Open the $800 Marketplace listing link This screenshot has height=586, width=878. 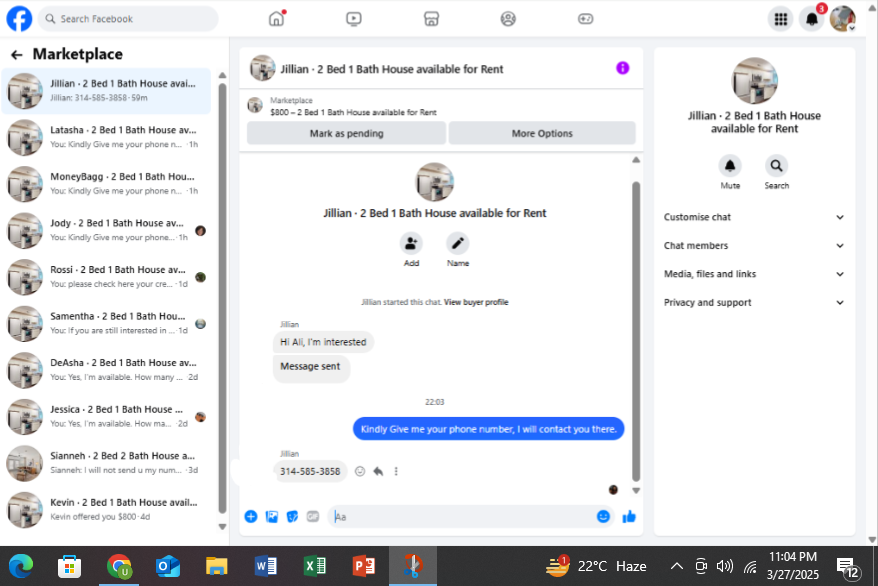353,112
